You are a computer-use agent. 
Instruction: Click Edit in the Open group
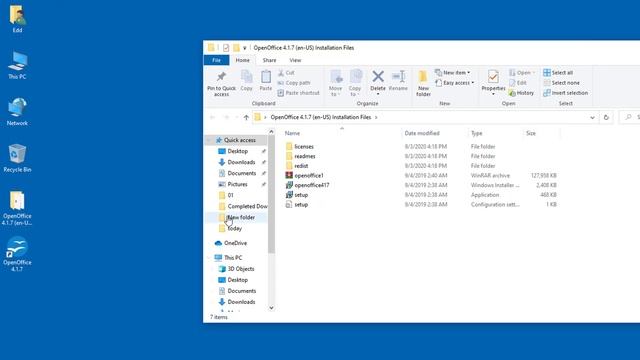(x=518, y=83)
